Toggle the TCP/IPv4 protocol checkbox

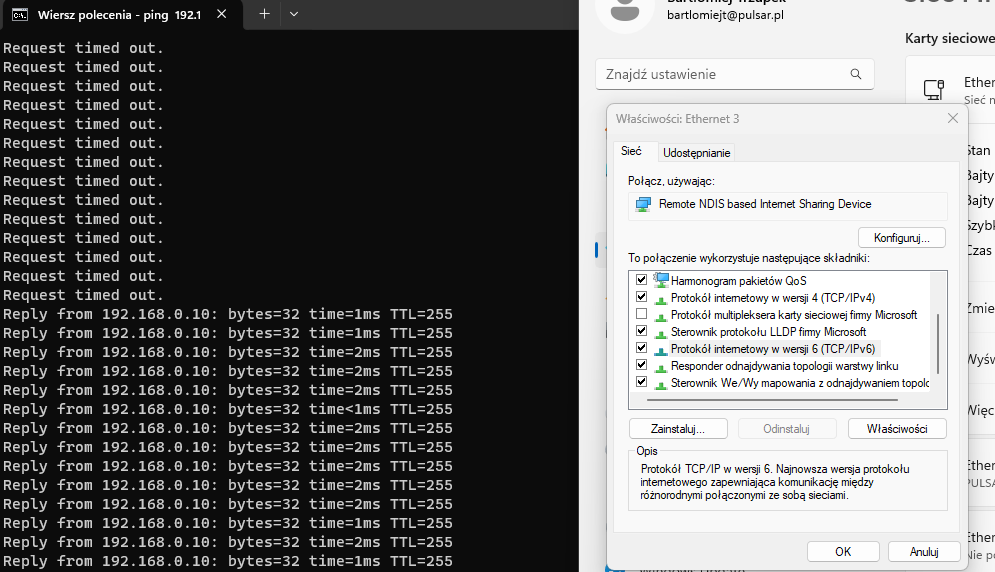tap(642, 296)
